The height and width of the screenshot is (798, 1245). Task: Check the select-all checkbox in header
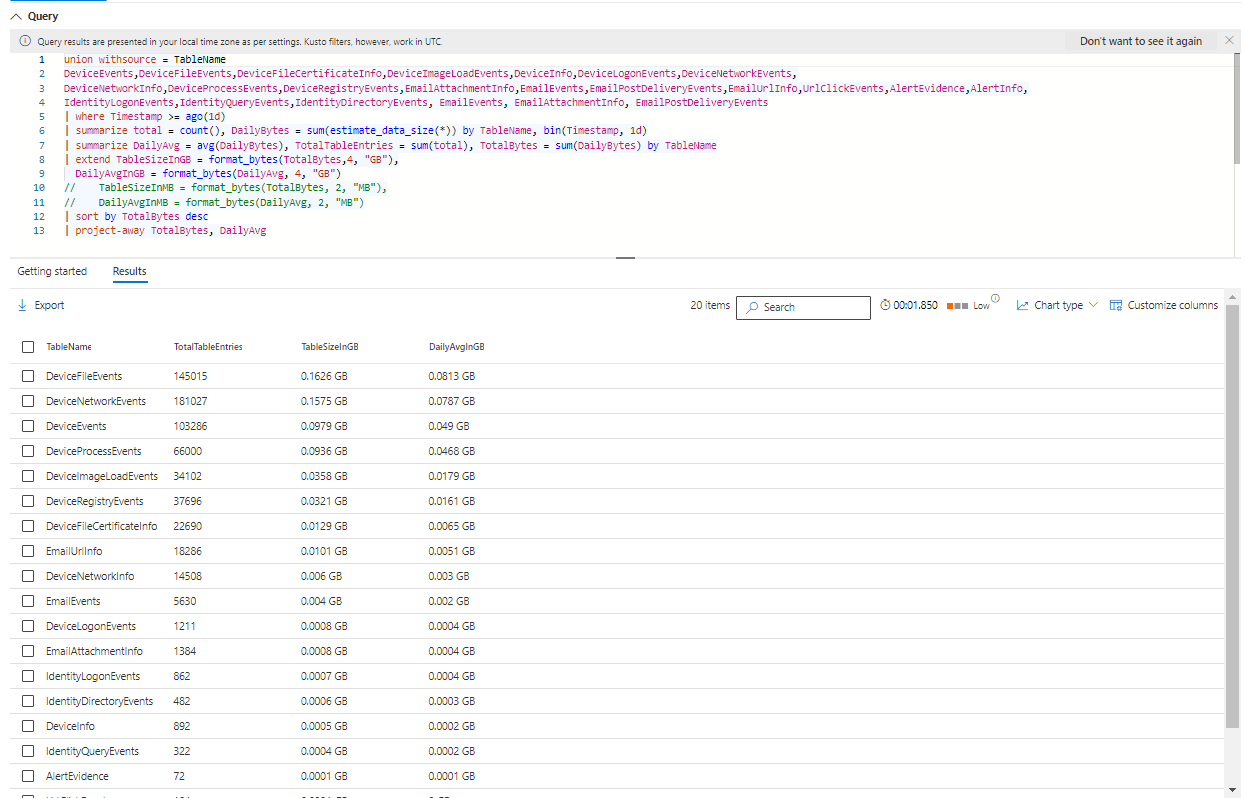click(28, 347)
